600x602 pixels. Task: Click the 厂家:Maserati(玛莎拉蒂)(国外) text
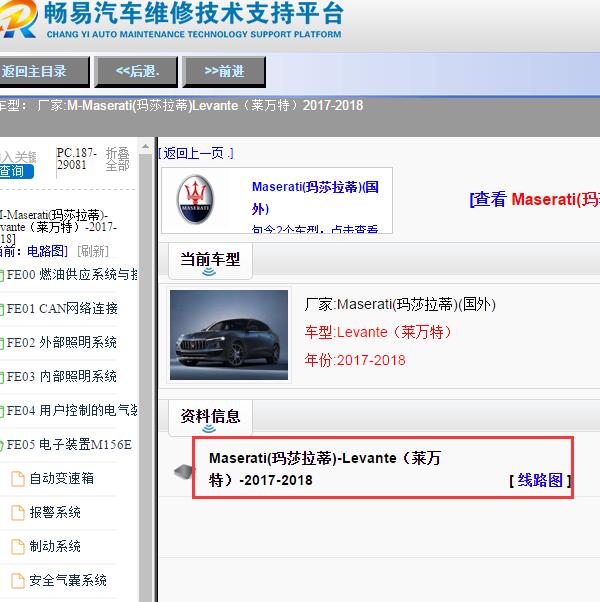point(400,304)
